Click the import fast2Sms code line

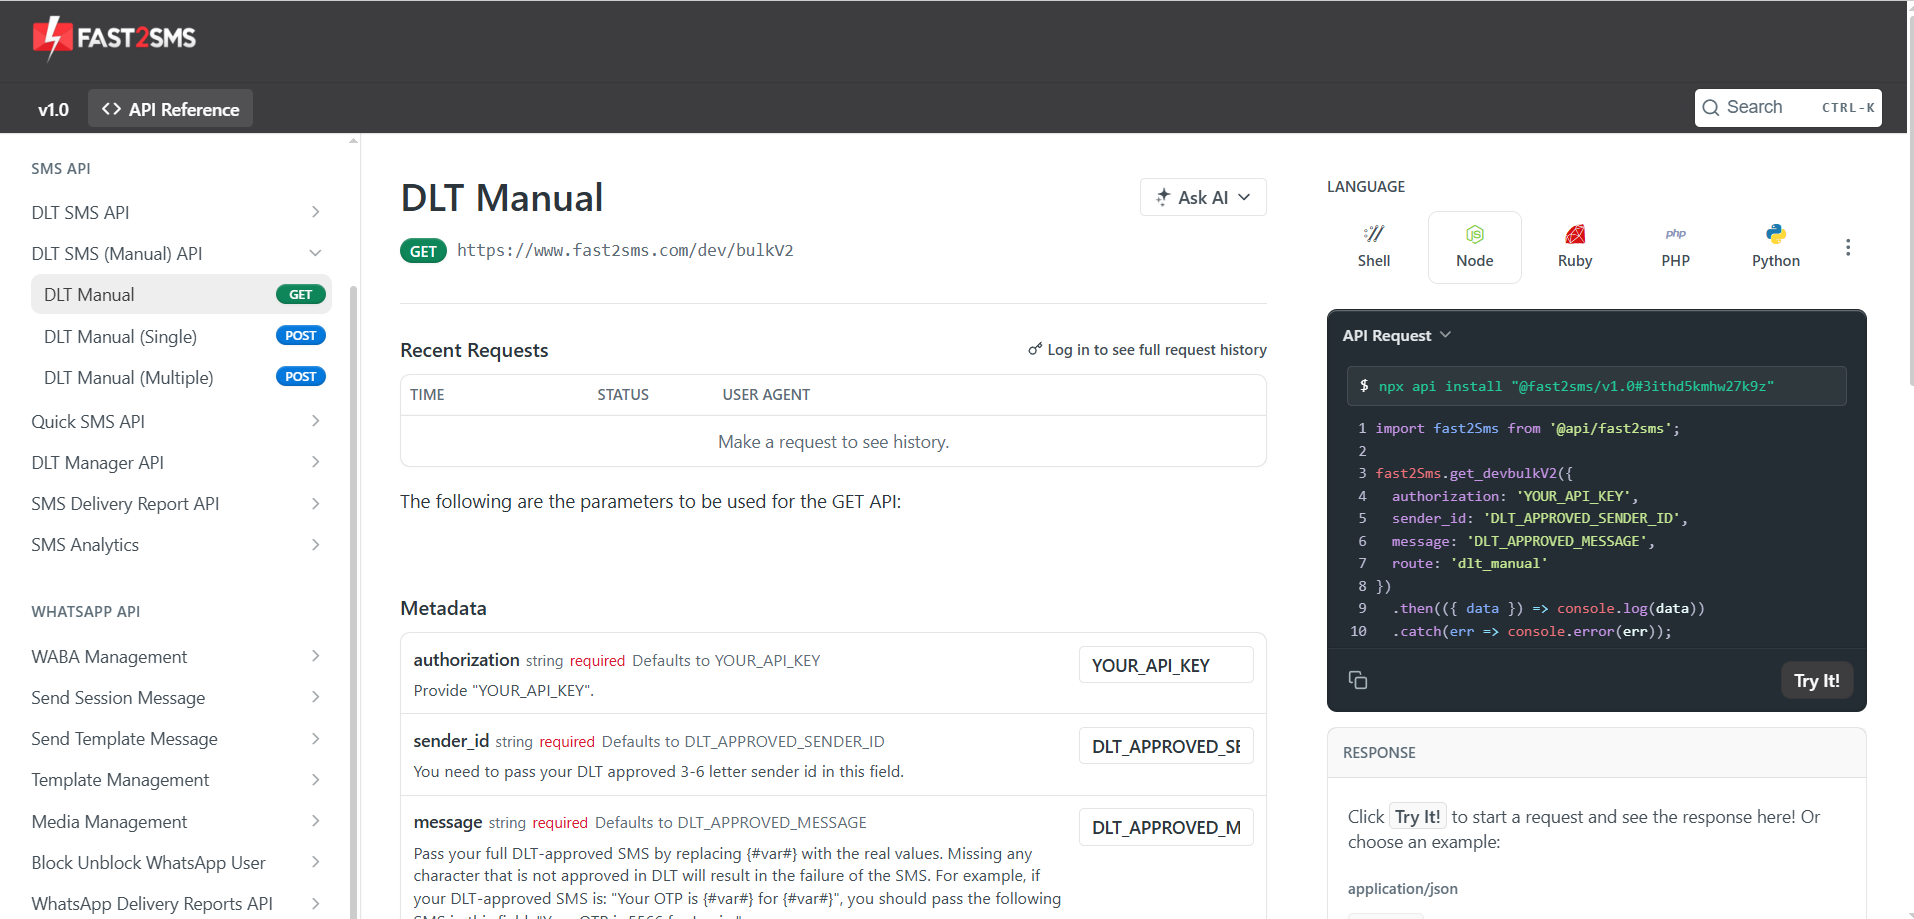[x=1527, y=428]
